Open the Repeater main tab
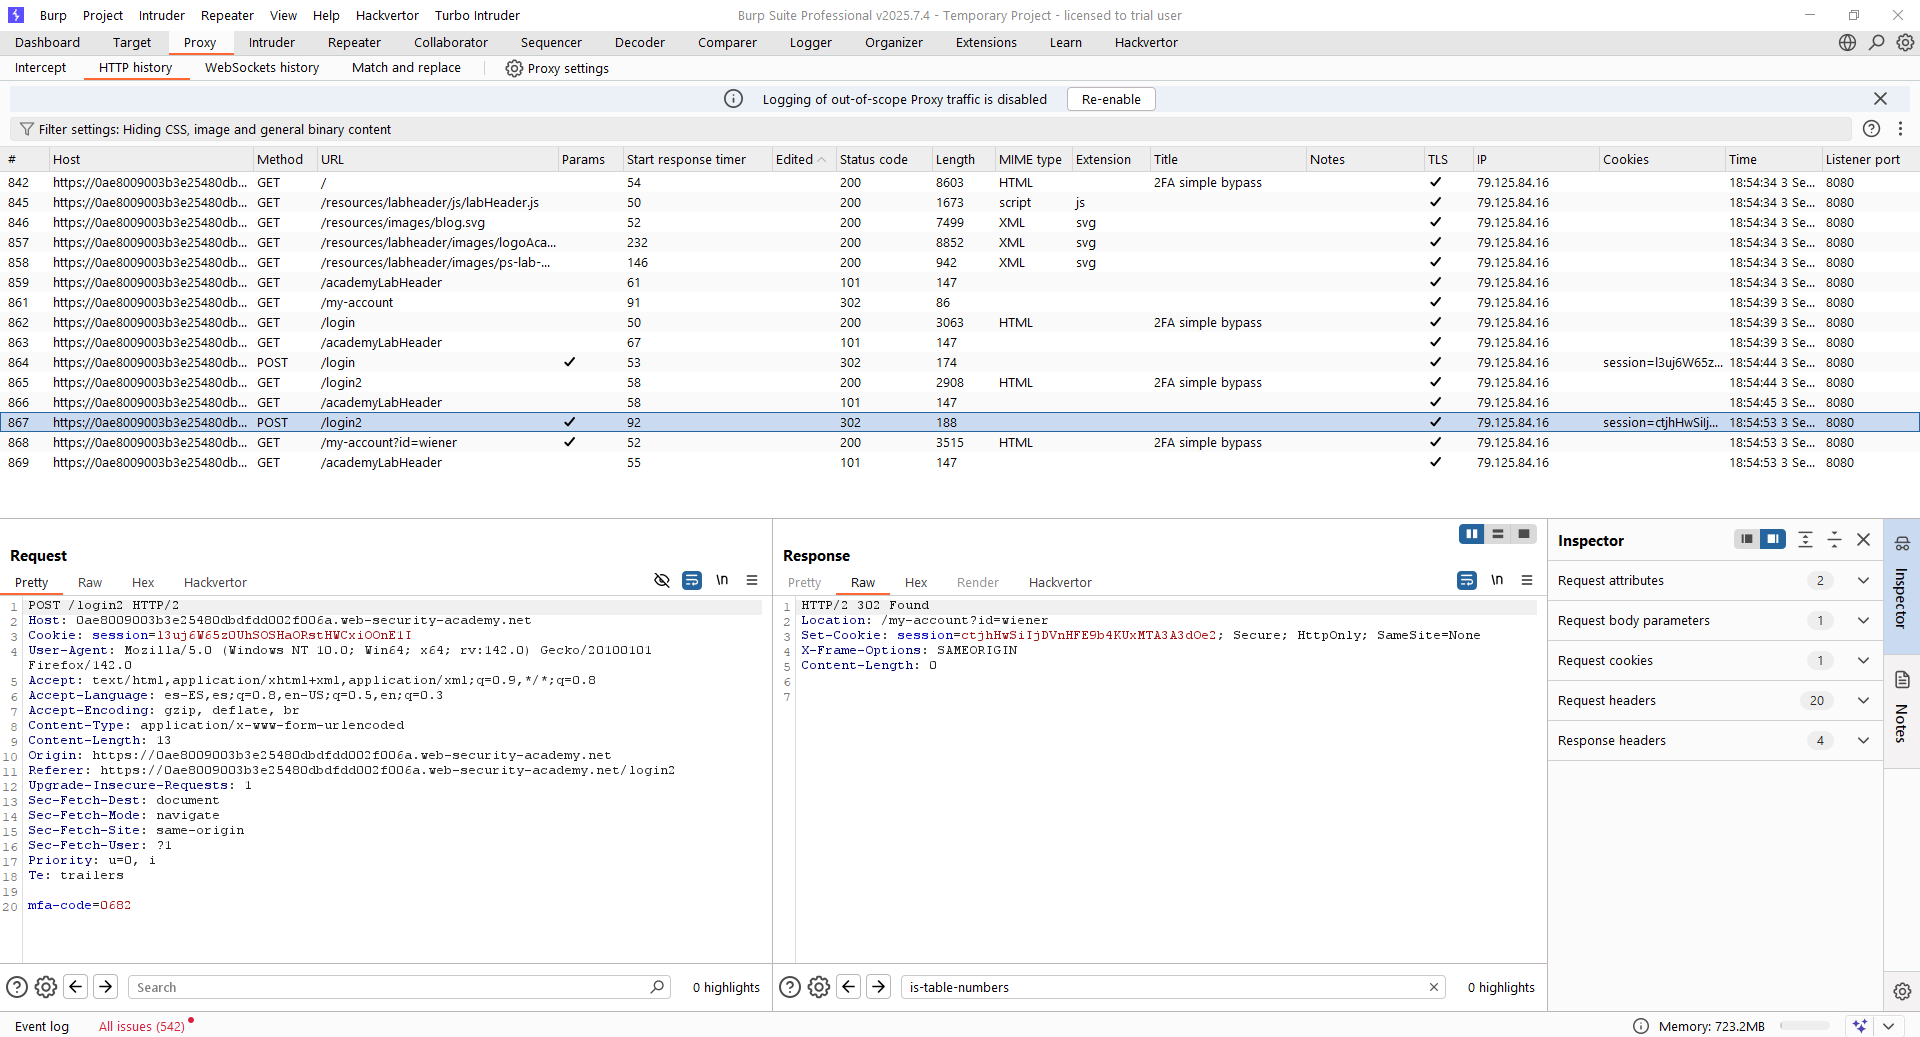 (354, 42)
